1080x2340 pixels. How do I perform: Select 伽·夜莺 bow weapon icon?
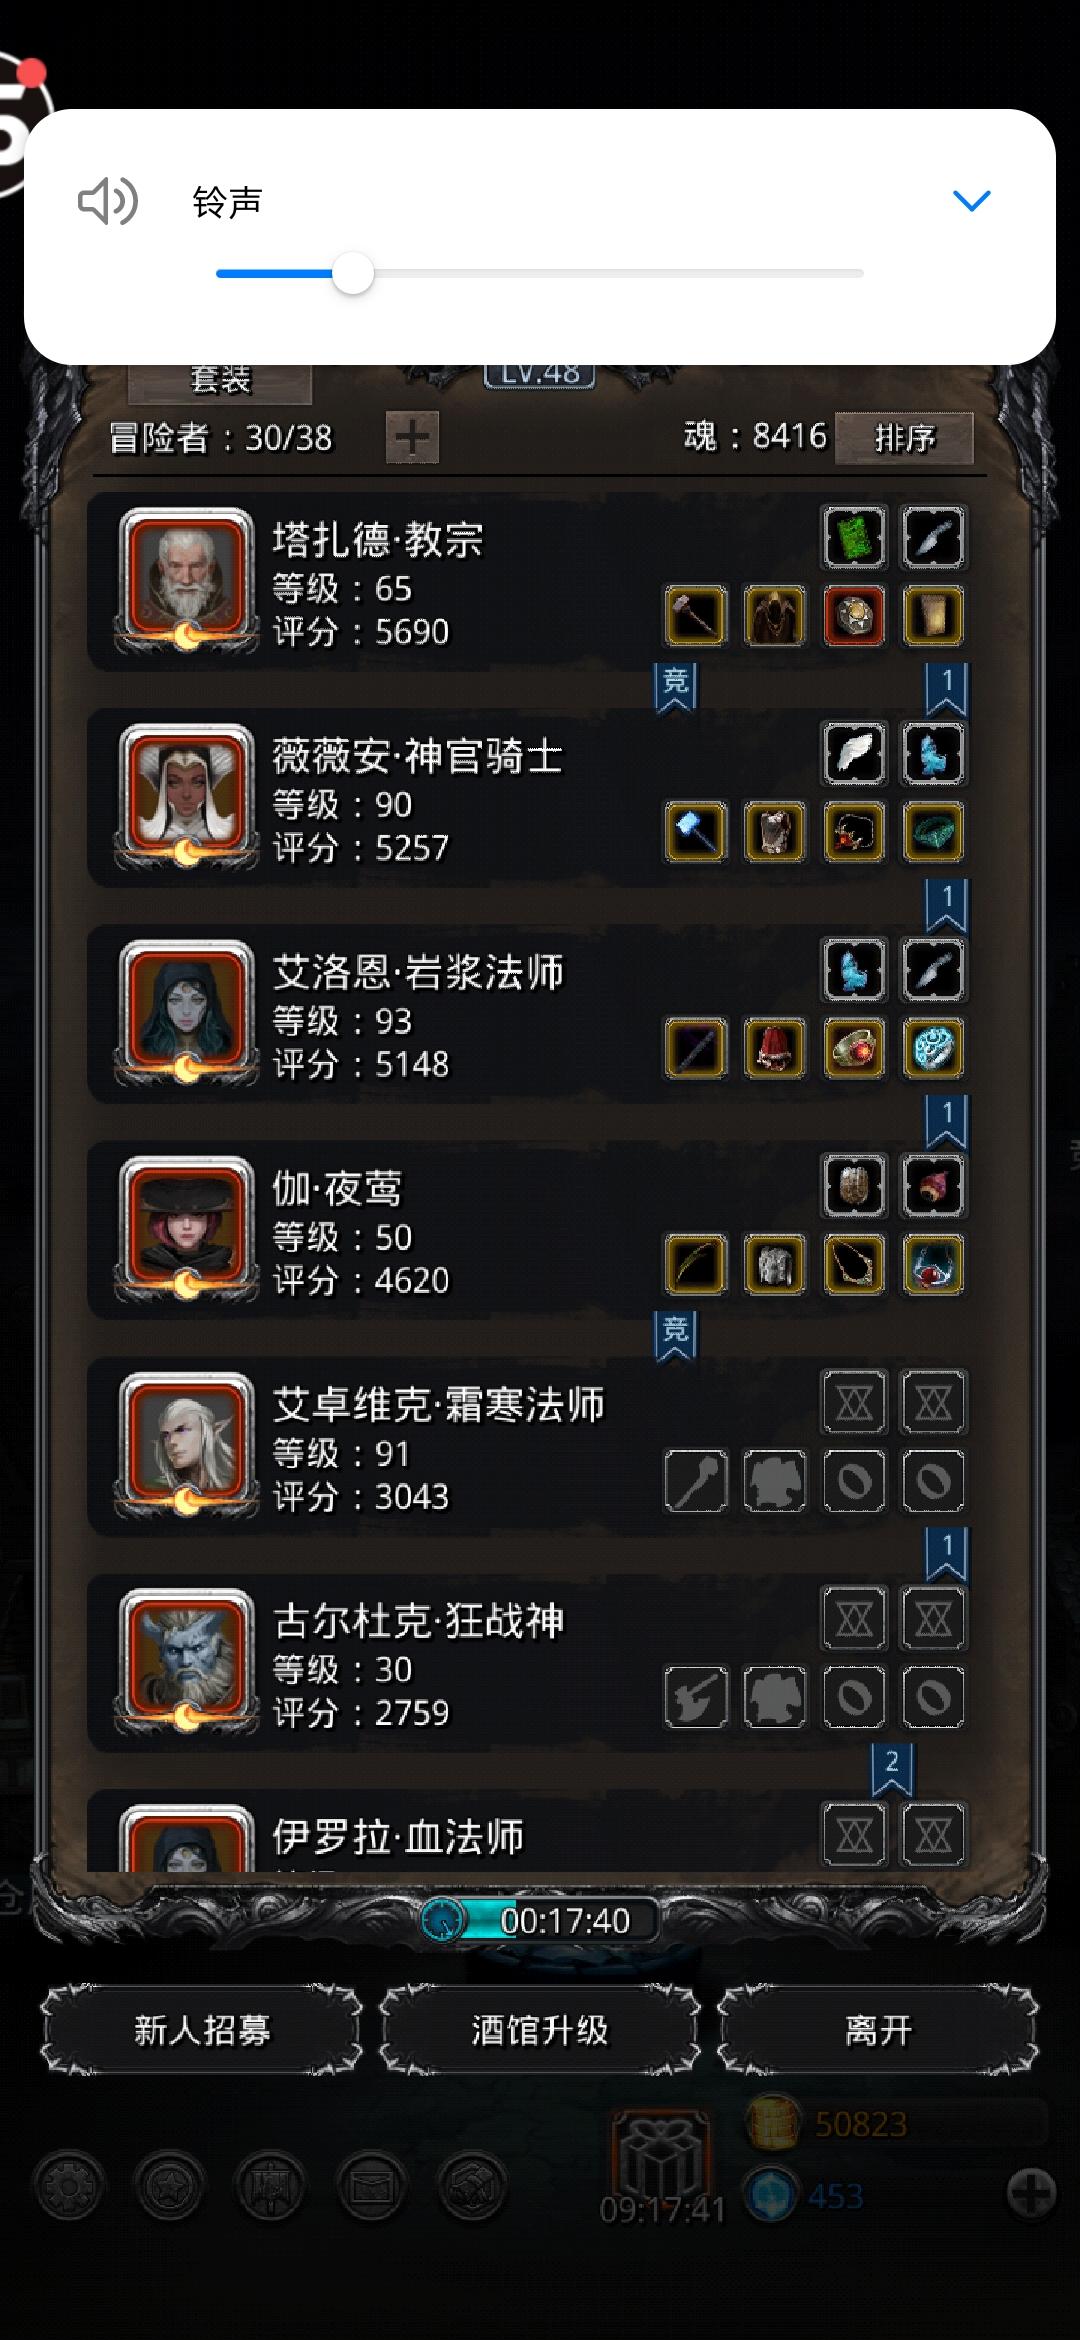[x=695, y=1264]
